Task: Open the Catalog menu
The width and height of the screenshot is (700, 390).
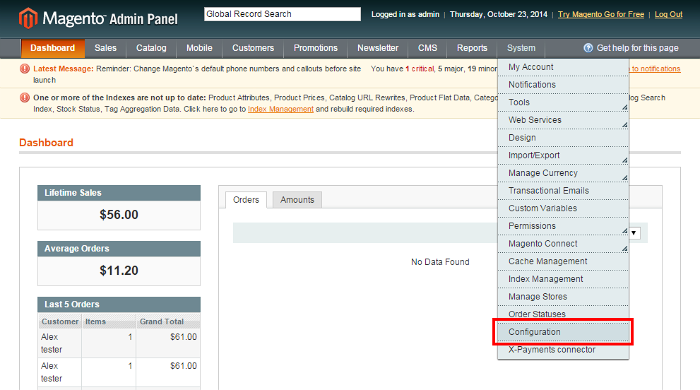Action: [151, 48]
